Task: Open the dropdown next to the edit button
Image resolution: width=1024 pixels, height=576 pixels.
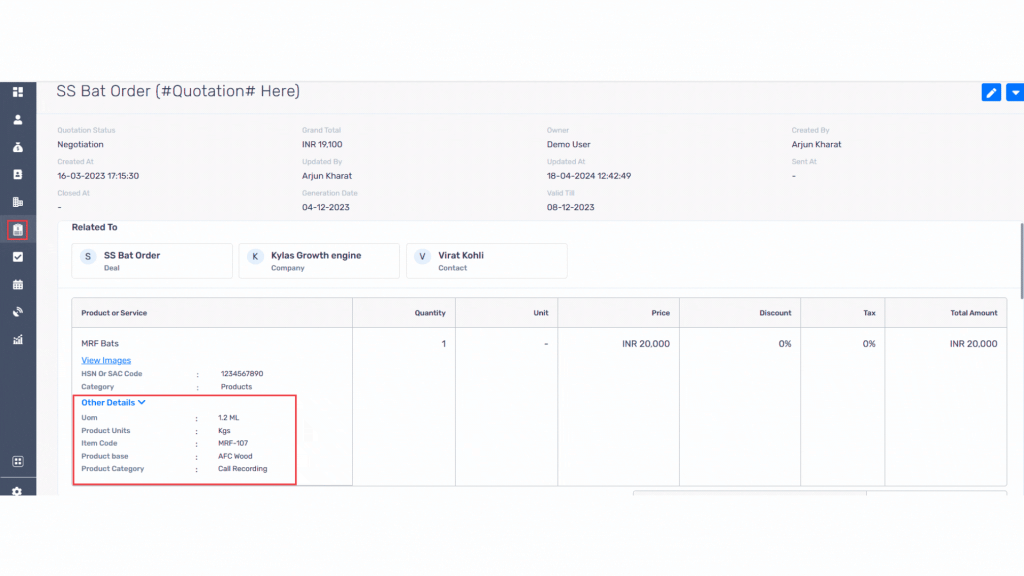Action: pos(1014,92)
